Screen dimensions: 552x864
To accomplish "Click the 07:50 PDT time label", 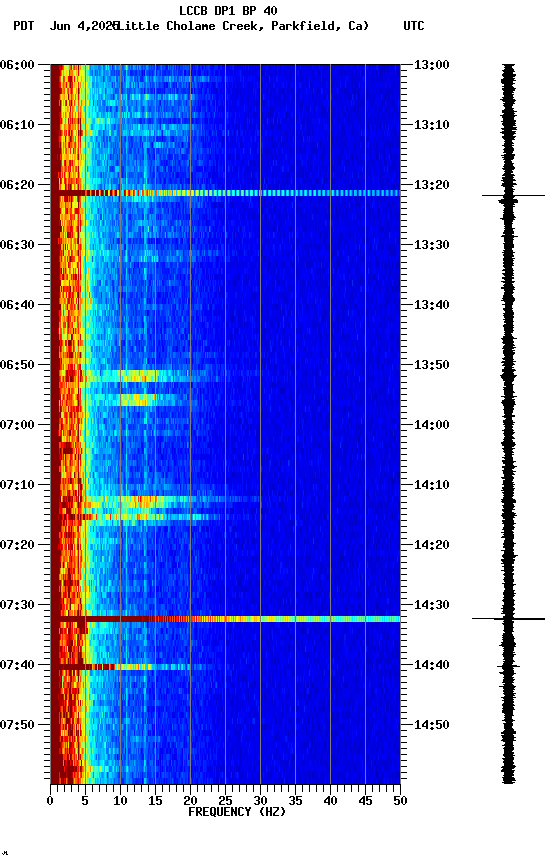I will click(17, 725).
